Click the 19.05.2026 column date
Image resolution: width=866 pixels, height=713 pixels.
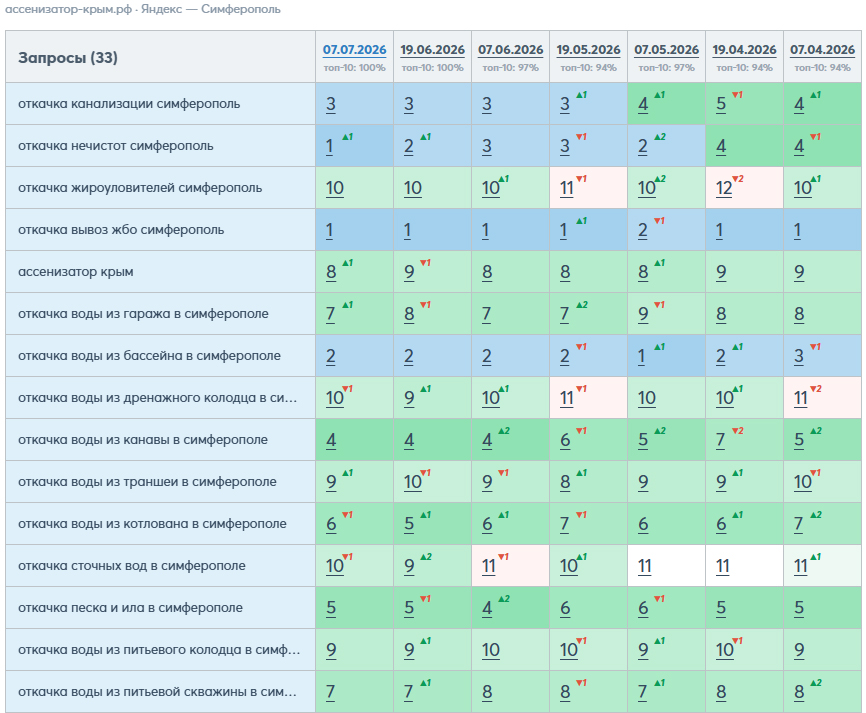588,50
